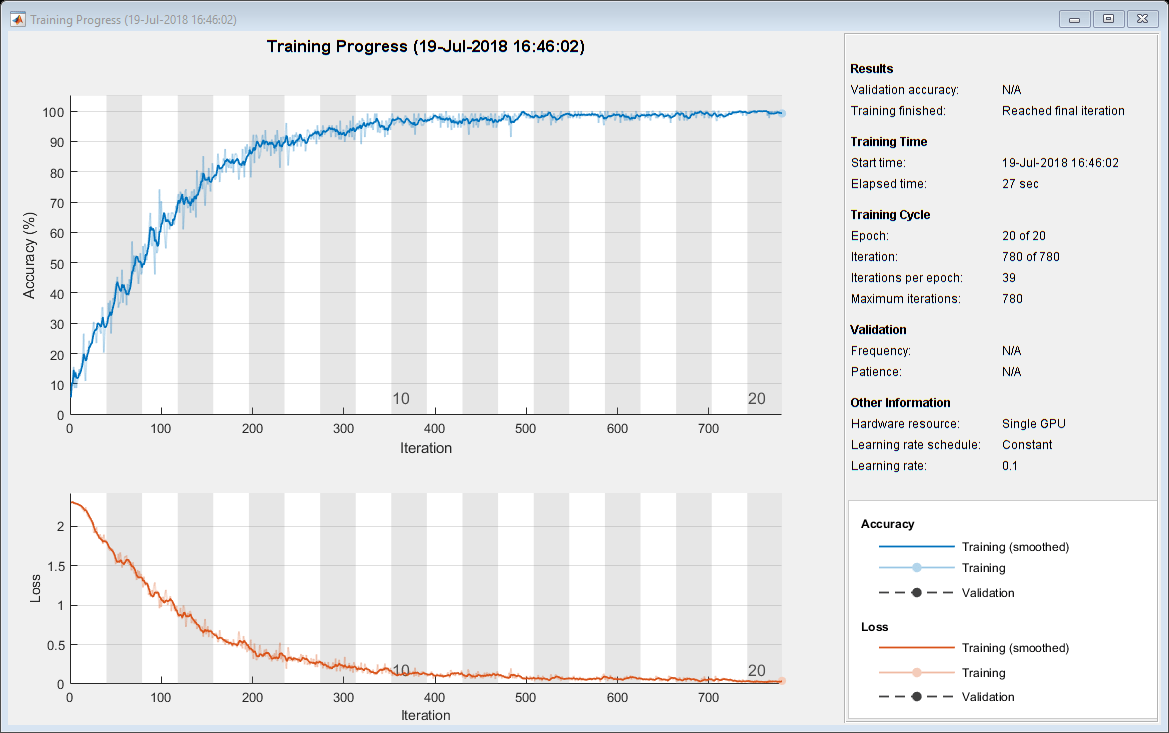Click the 'Validation accuracy:' label
Viewport: 1169px width, 733px height.
point(904,90)
